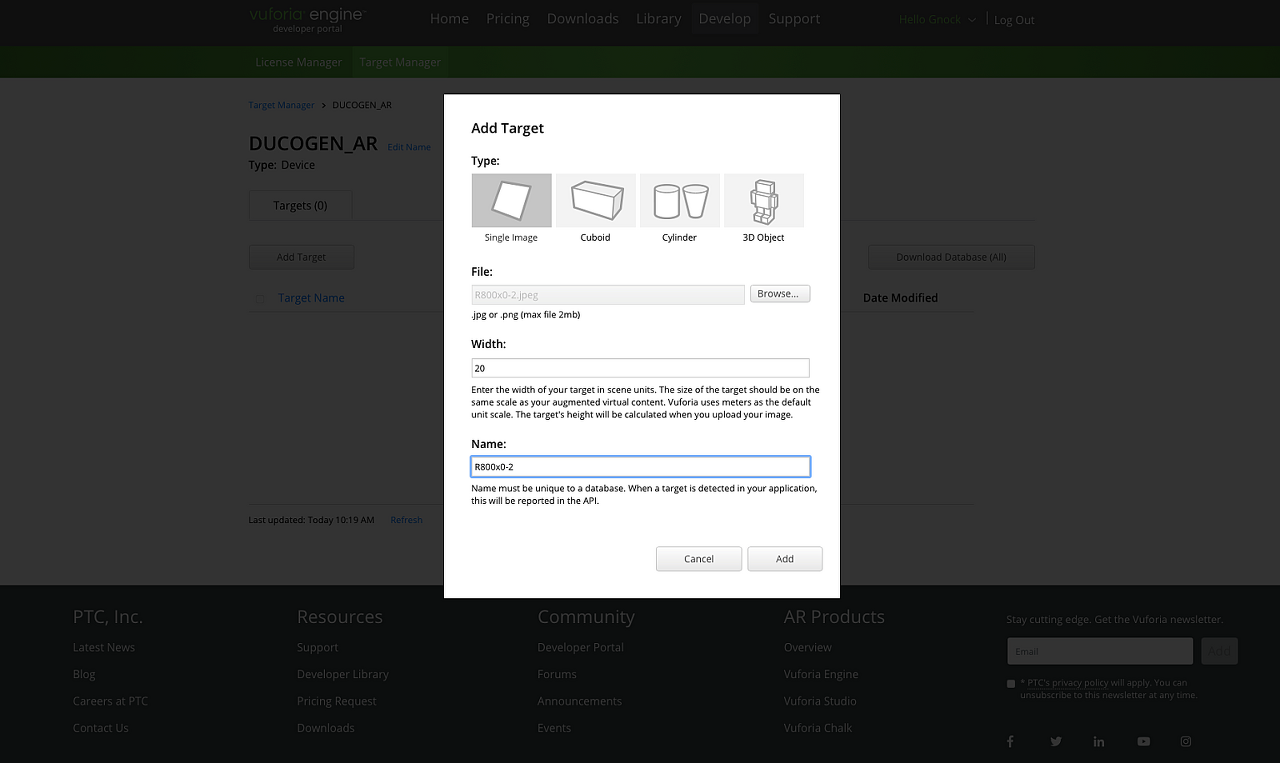
Task: Open Developer Library footer link
Action: 343,674
